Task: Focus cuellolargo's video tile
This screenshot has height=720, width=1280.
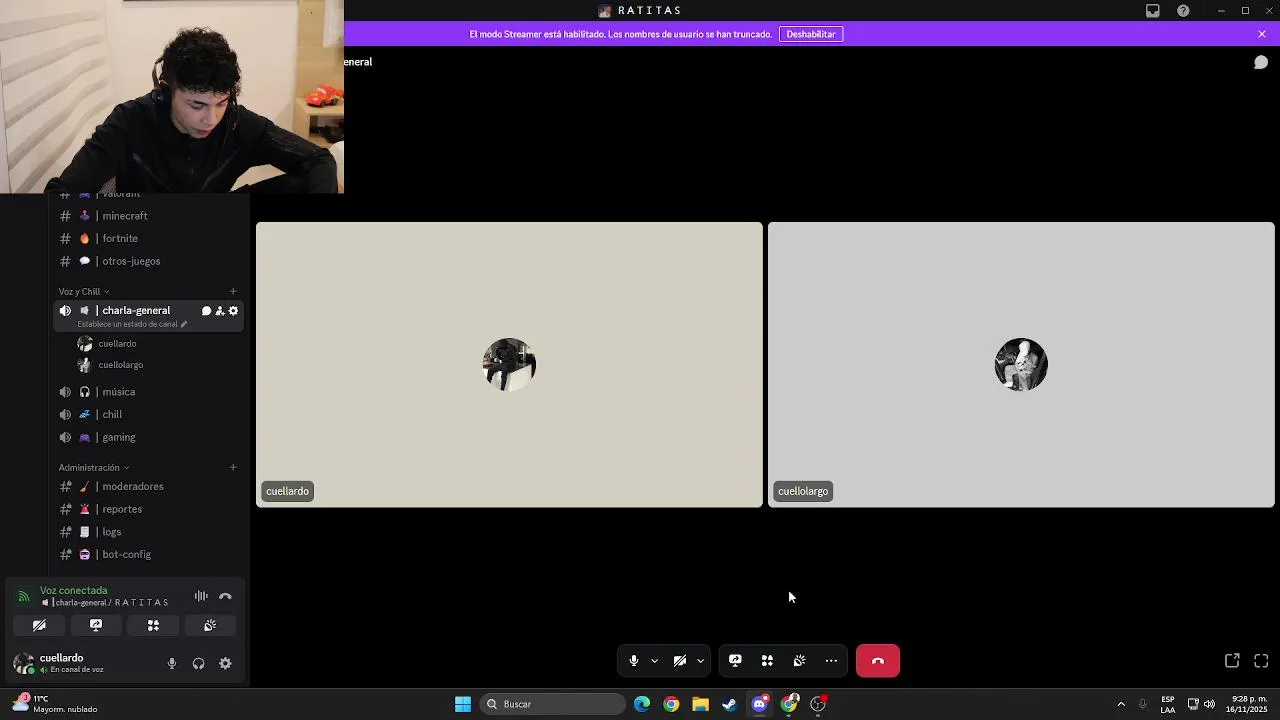Action: pos(1021,365)
